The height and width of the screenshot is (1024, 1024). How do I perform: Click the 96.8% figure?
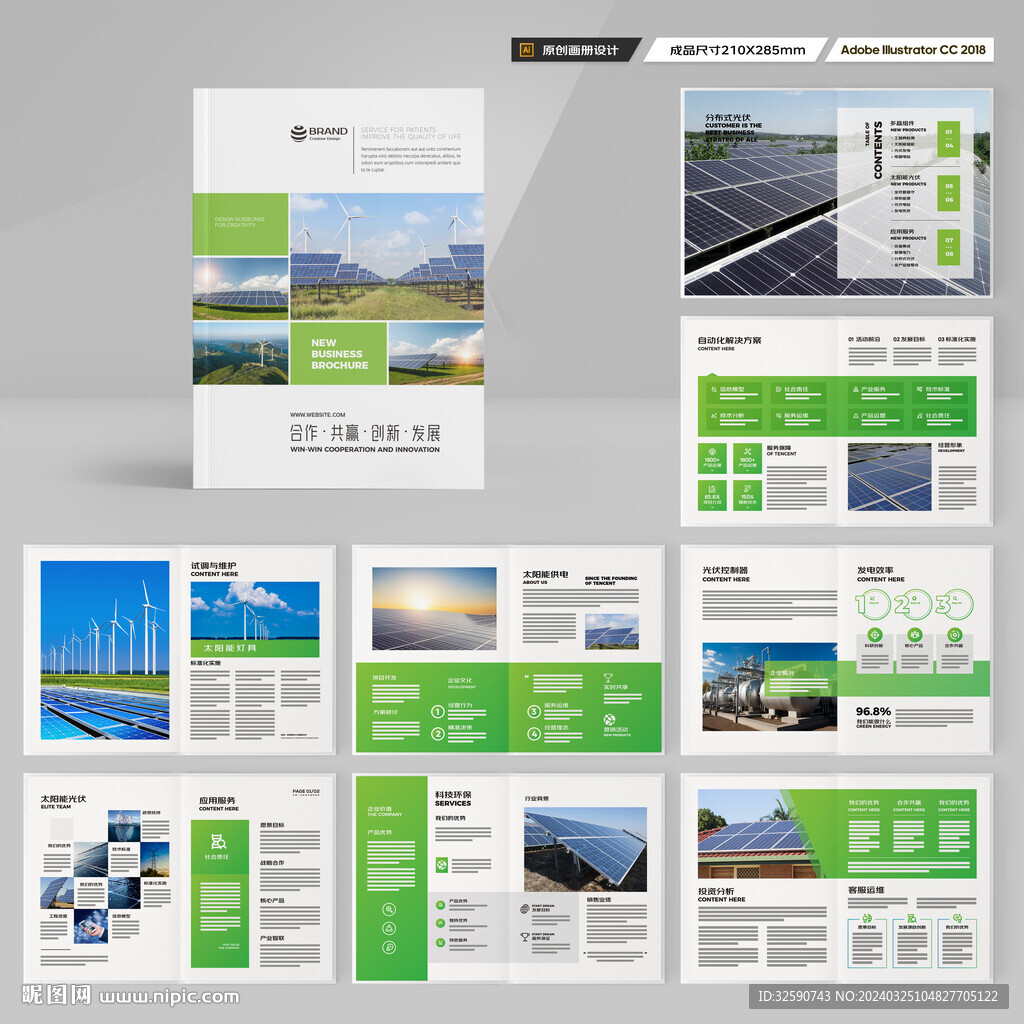pos(873,711)
